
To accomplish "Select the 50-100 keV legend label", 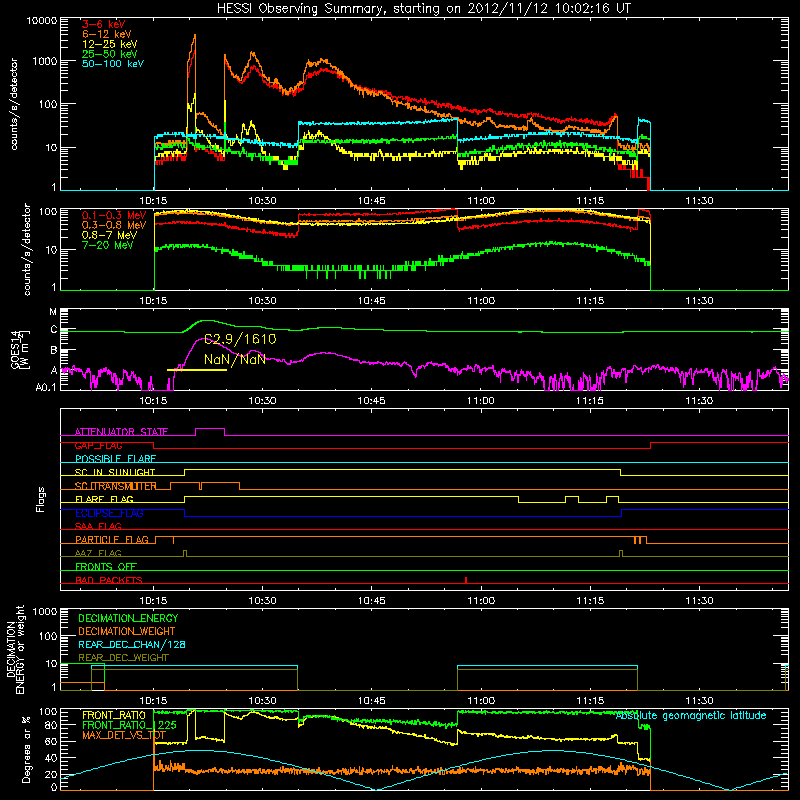I will [x=113, y=64].
